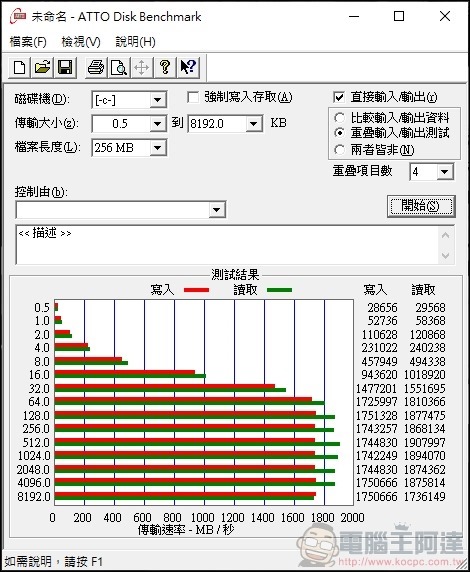The width and height of the screenshot is (470, 572).
Task: Click the Print toolbar icon
Action: pos(96,67)
